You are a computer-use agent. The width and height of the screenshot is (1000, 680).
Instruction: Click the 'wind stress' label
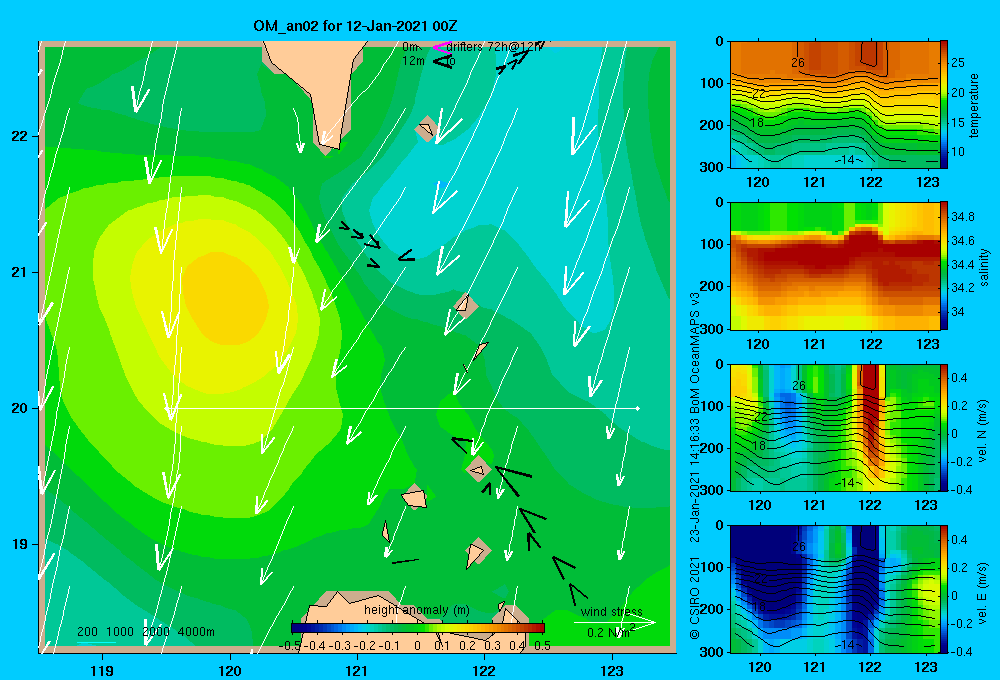(612, 612)
